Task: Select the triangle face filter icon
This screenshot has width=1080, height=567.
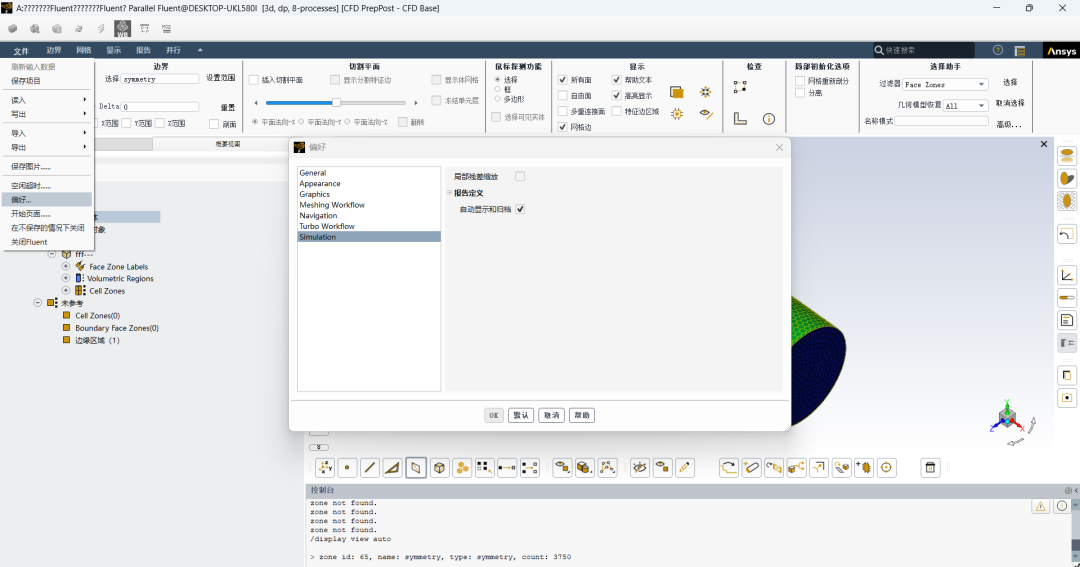Action: tap(393, 468)
